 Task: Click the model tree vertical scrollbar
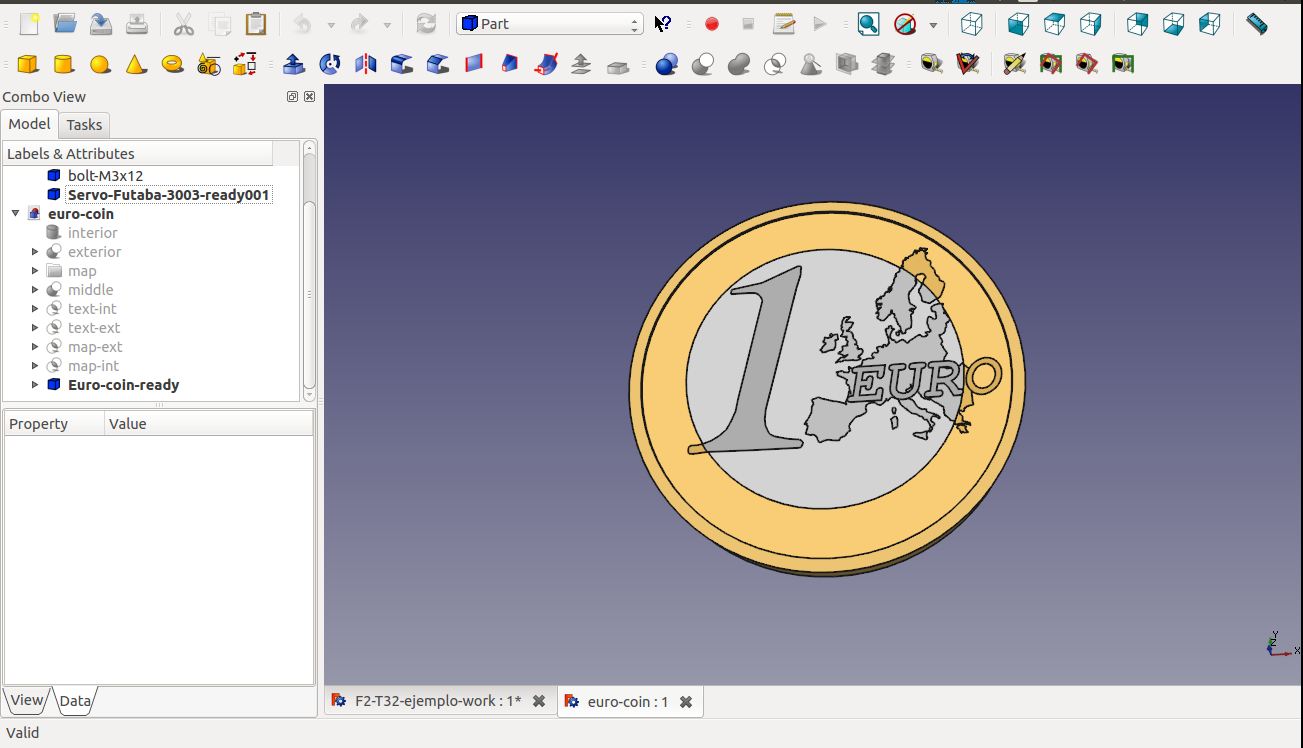[x=309, y=290]
